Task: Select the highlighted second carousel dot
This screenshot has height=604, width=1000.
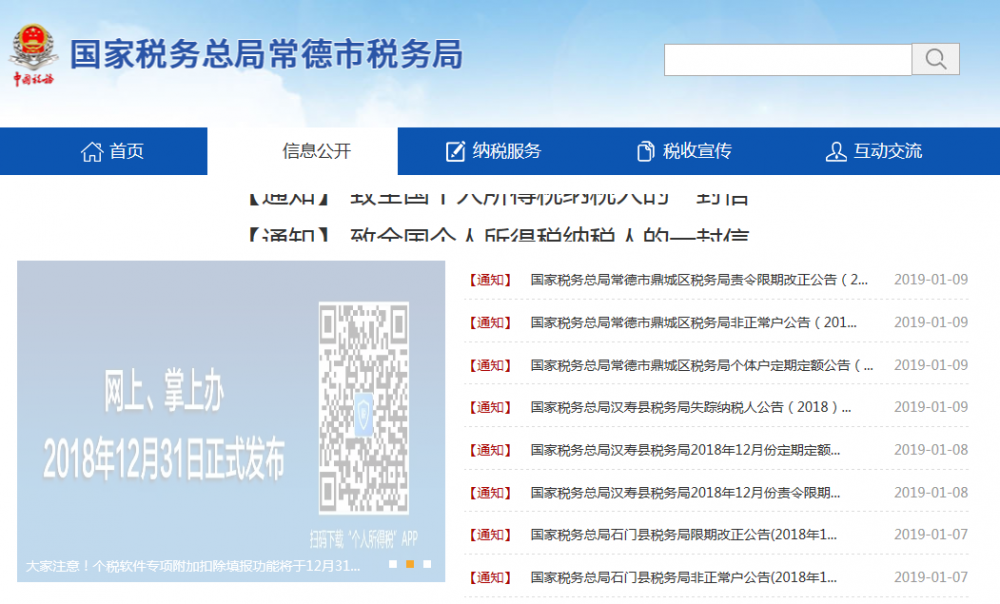Action: 409,564
